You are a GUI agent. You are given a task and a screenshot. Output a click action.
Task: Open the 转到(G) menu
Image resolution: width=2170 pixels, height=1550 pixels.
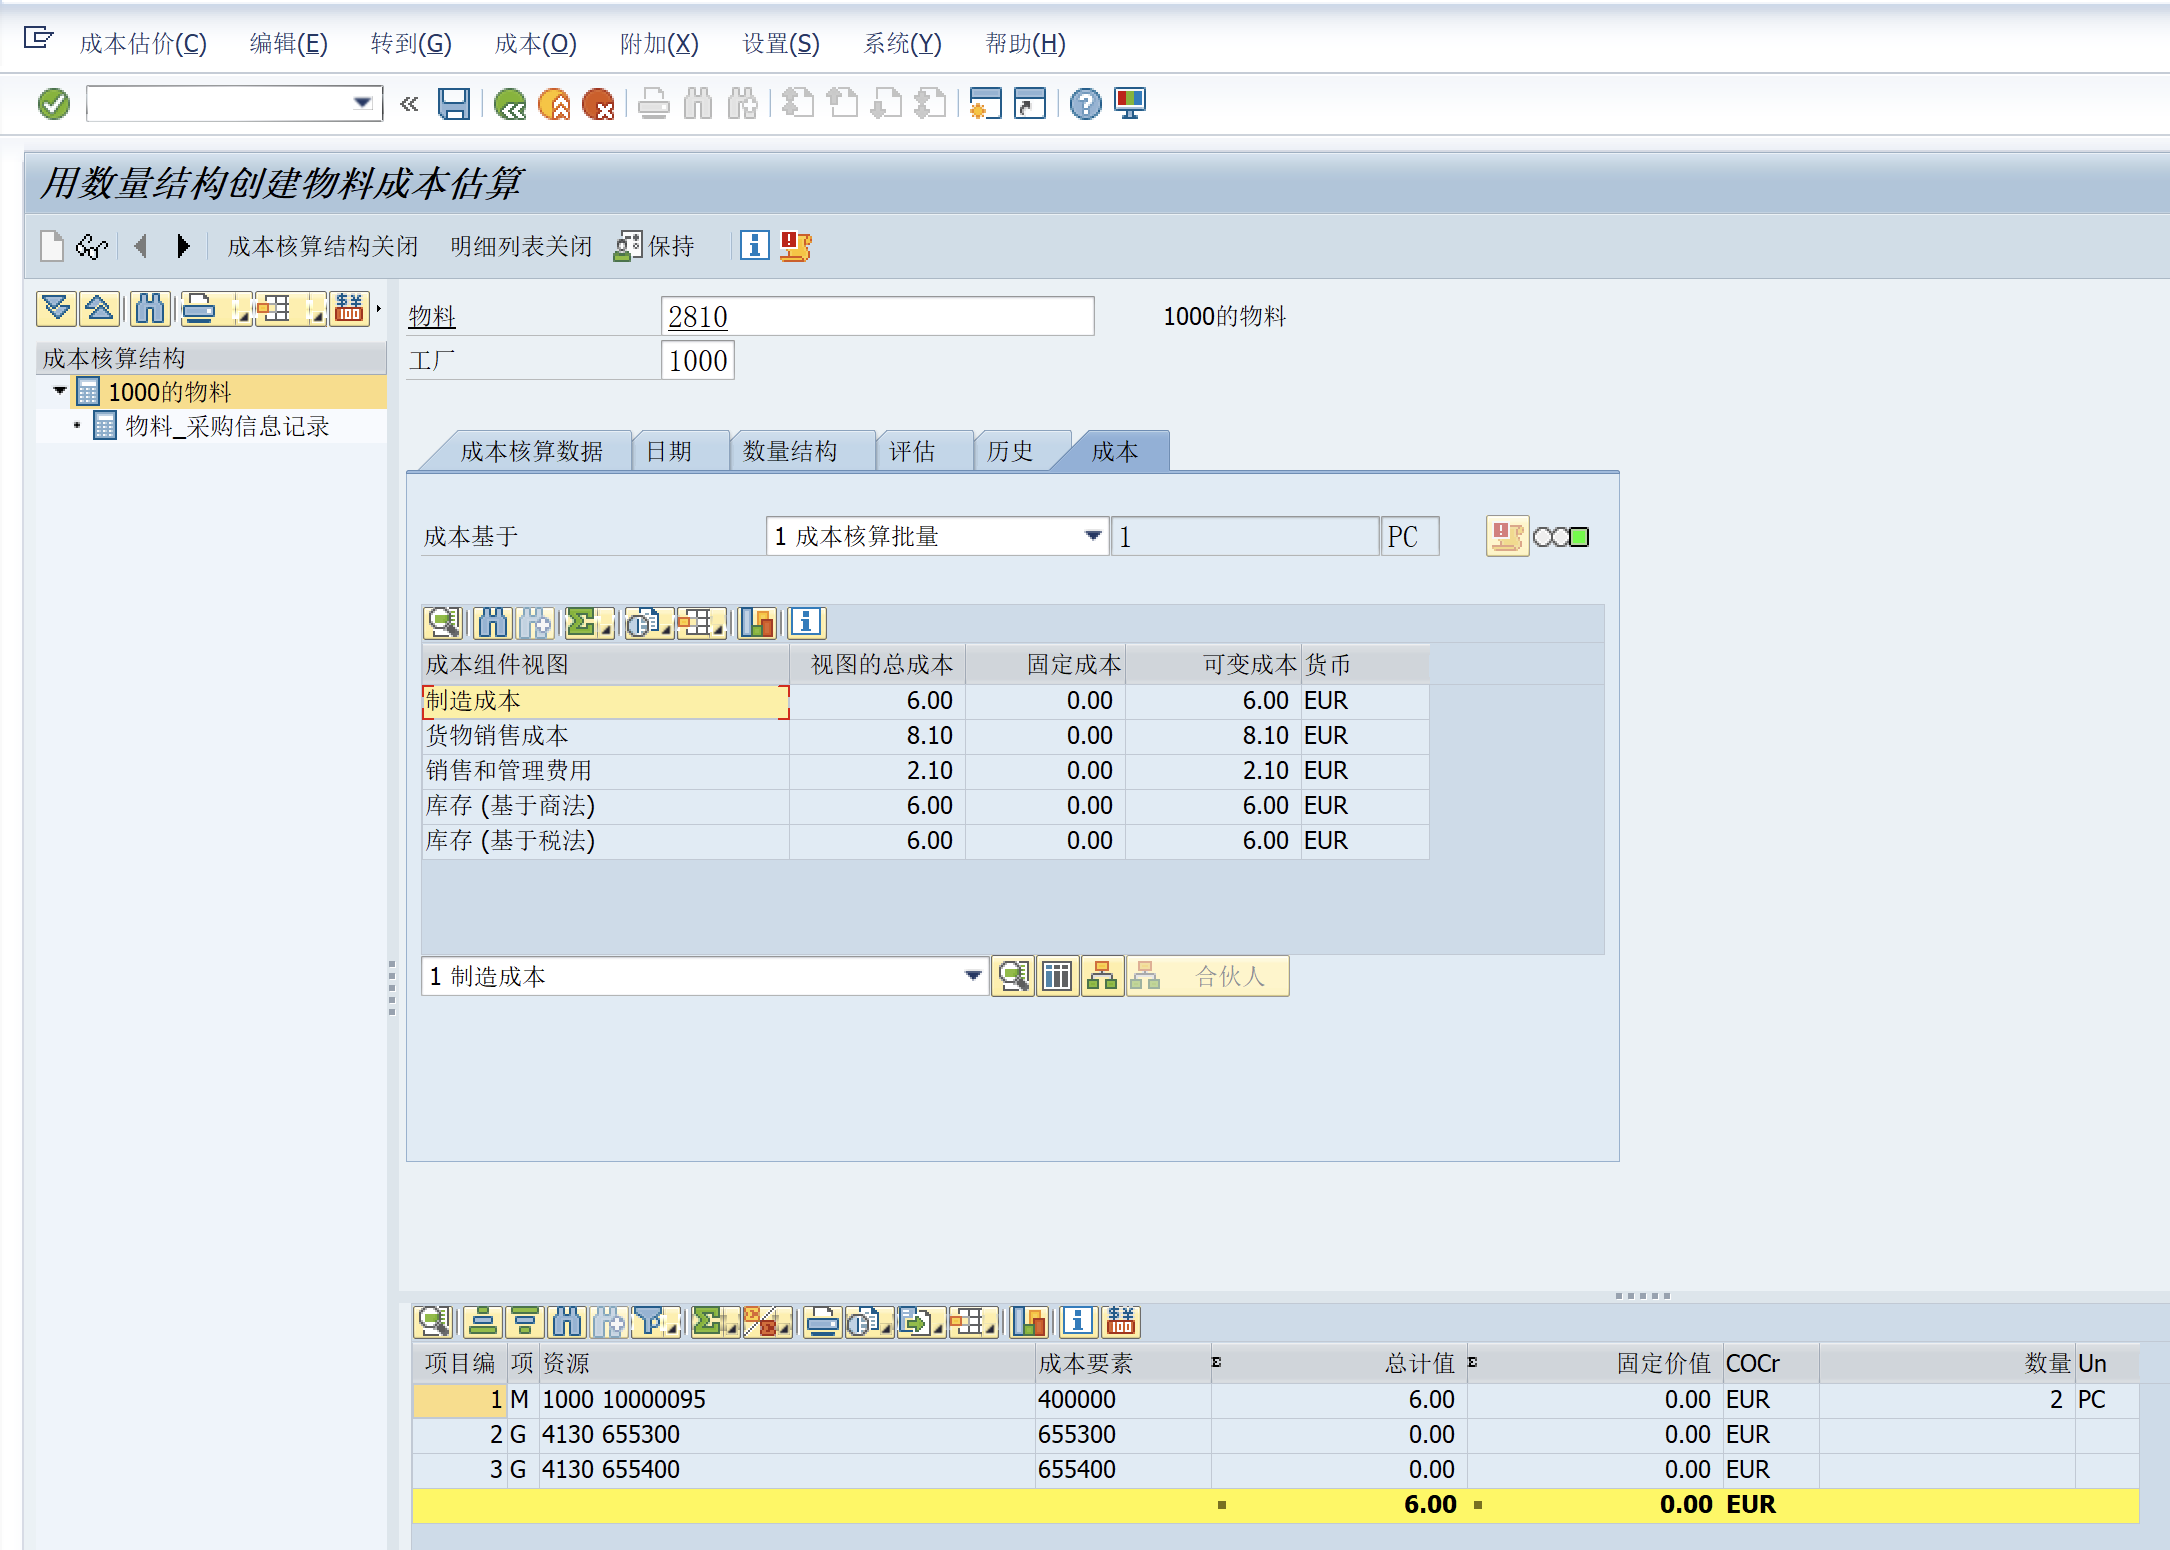pyautogui.click(x=410, y=43)
